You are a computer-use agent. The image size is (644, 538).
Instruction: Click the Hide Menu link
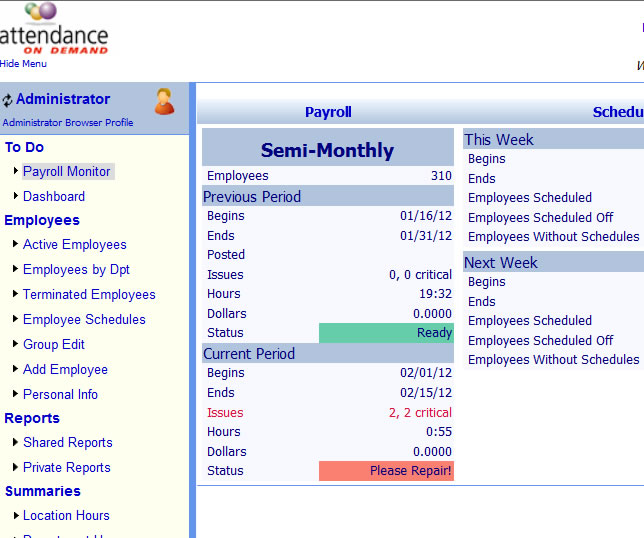click(x=23, y=64)
